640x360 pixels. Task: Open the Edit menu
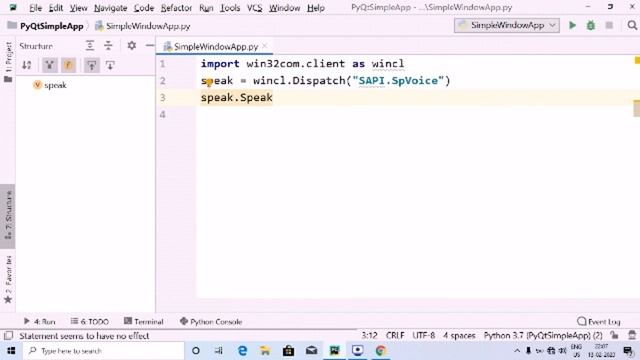click(x=56, y=8)
